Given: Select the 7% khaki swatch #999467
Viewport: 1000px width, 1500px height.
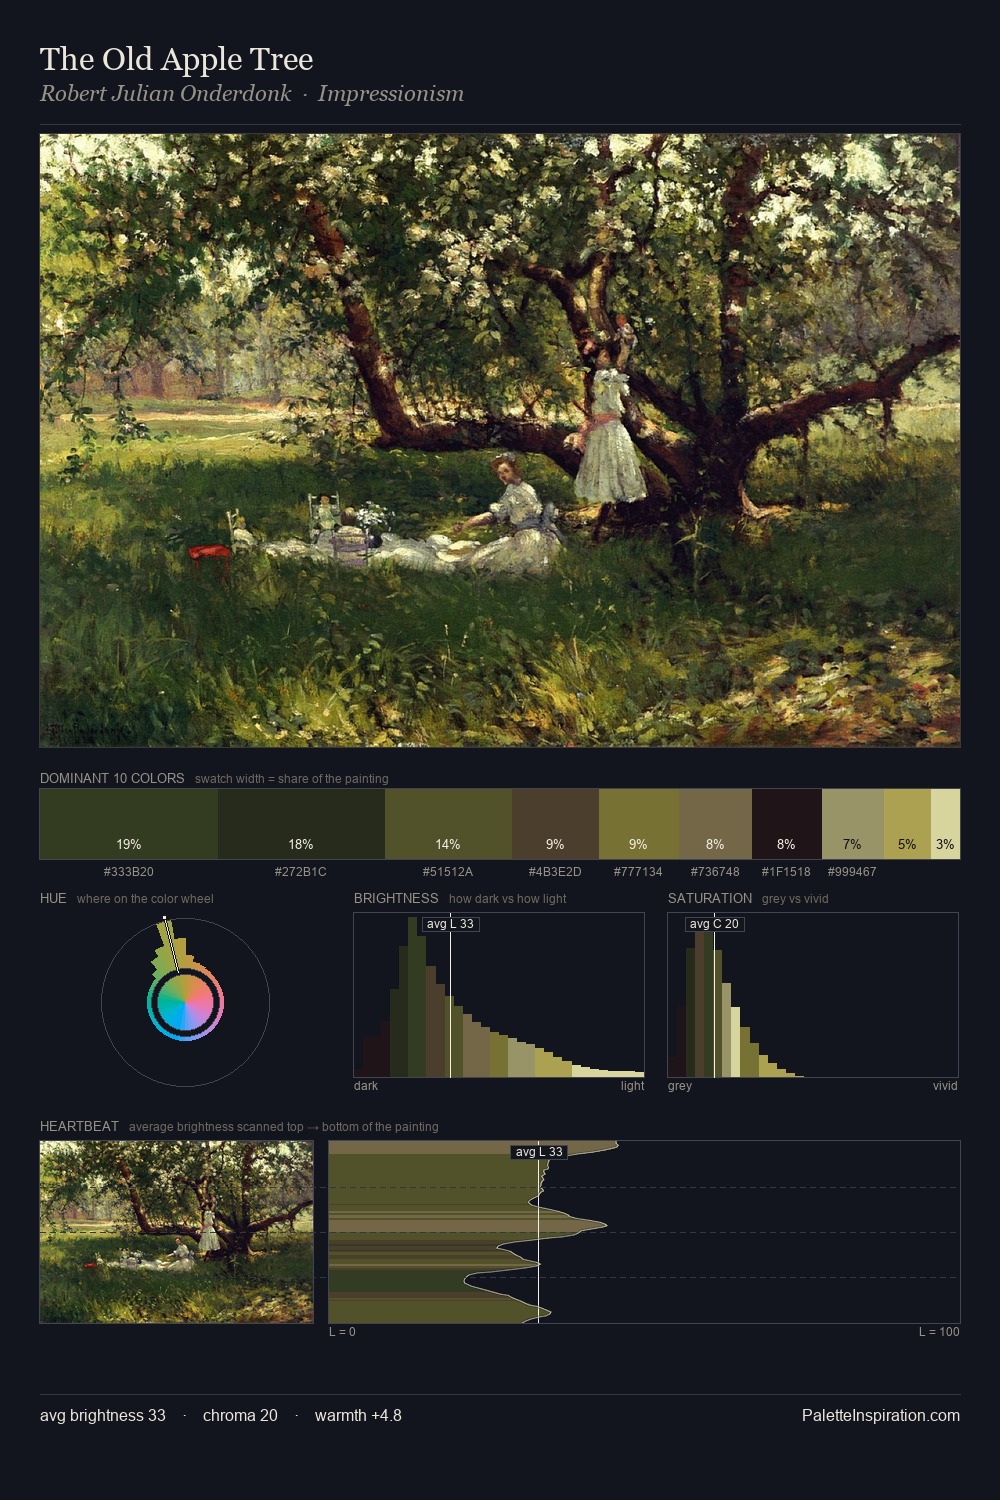Looking at the screenshot, I should point(853,824).
